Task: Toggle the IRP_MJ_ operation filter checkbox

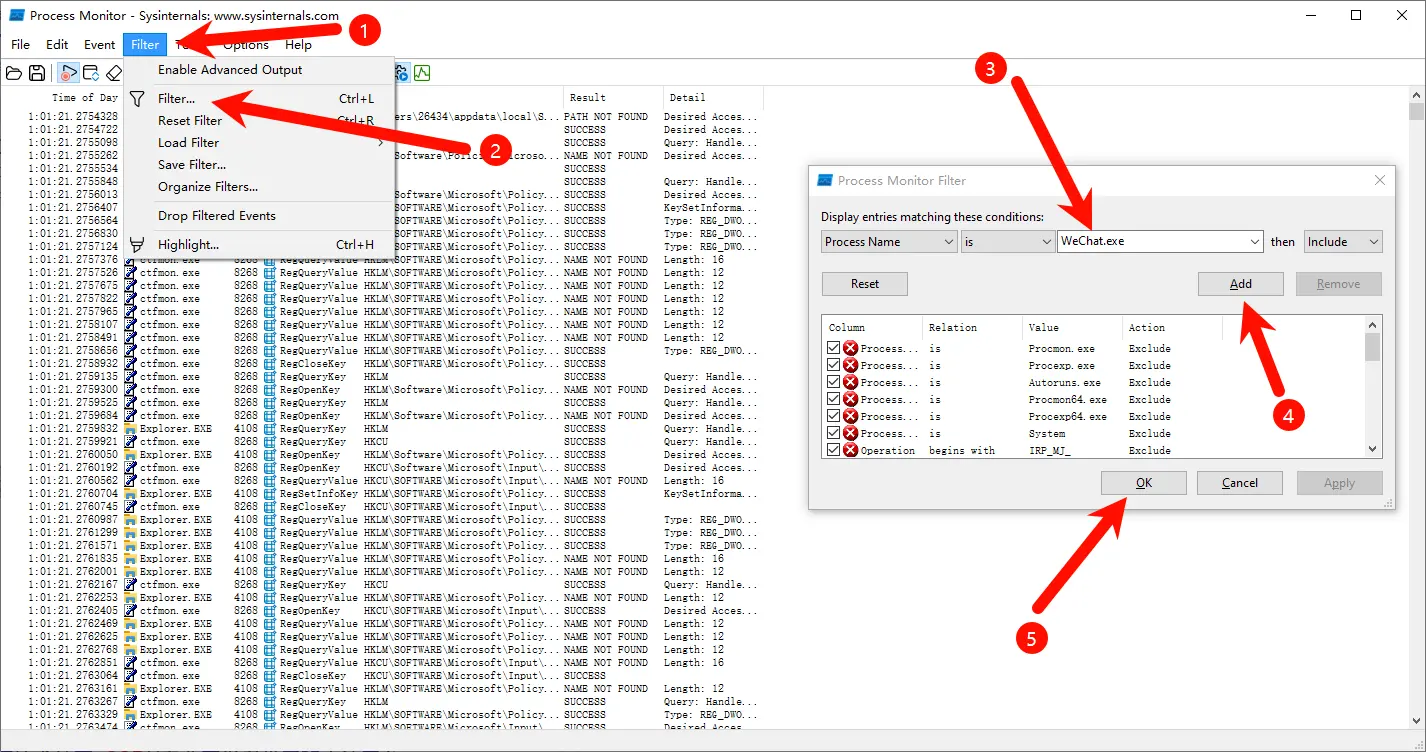Action: coord(833,450)
